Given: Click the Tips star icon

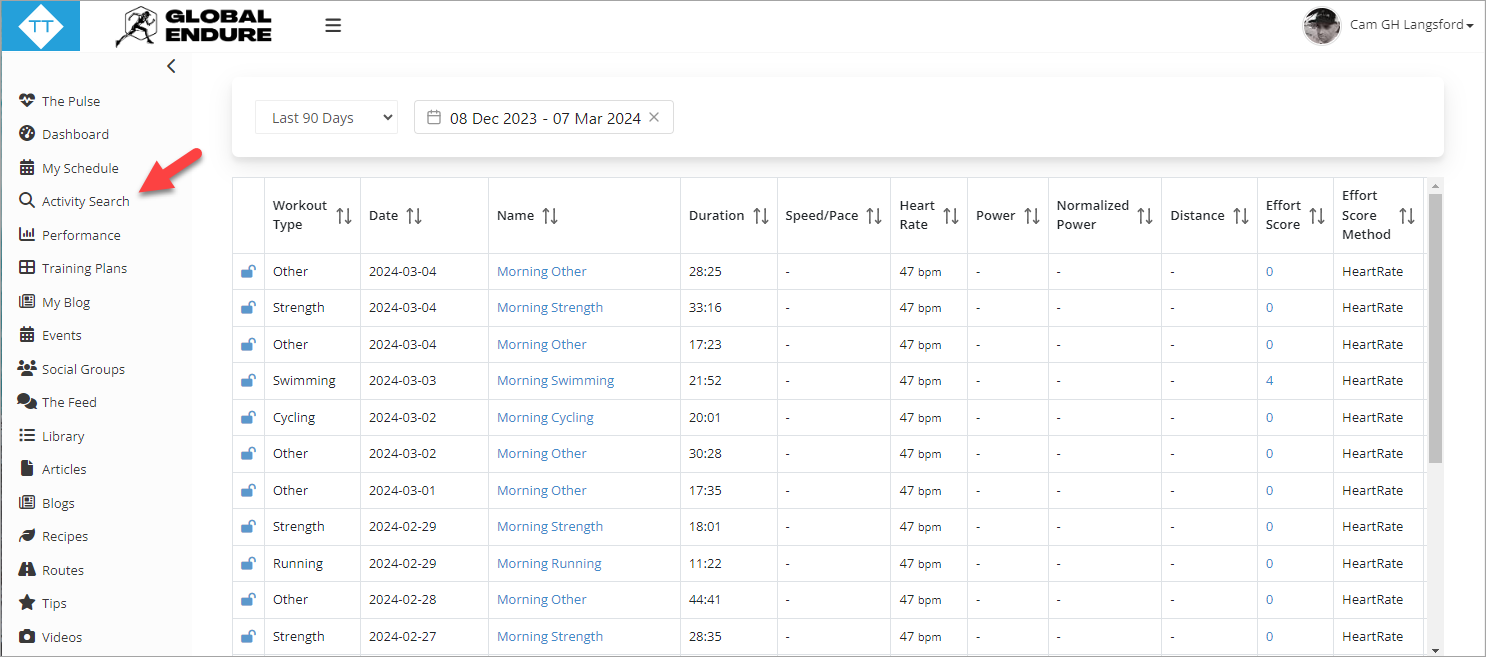Looking at the screenshot, I should [27, 603].
